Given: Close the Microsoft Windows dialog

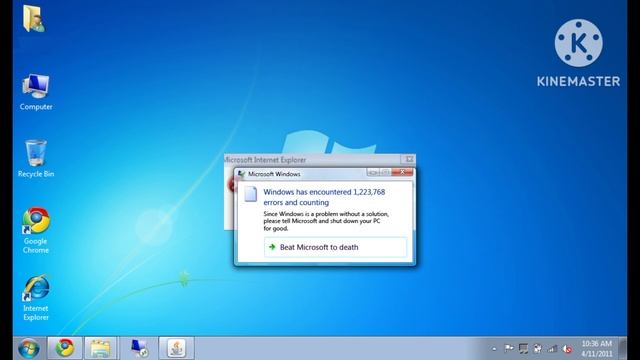Looking at the screenshot, I should (x=402, y=173).
